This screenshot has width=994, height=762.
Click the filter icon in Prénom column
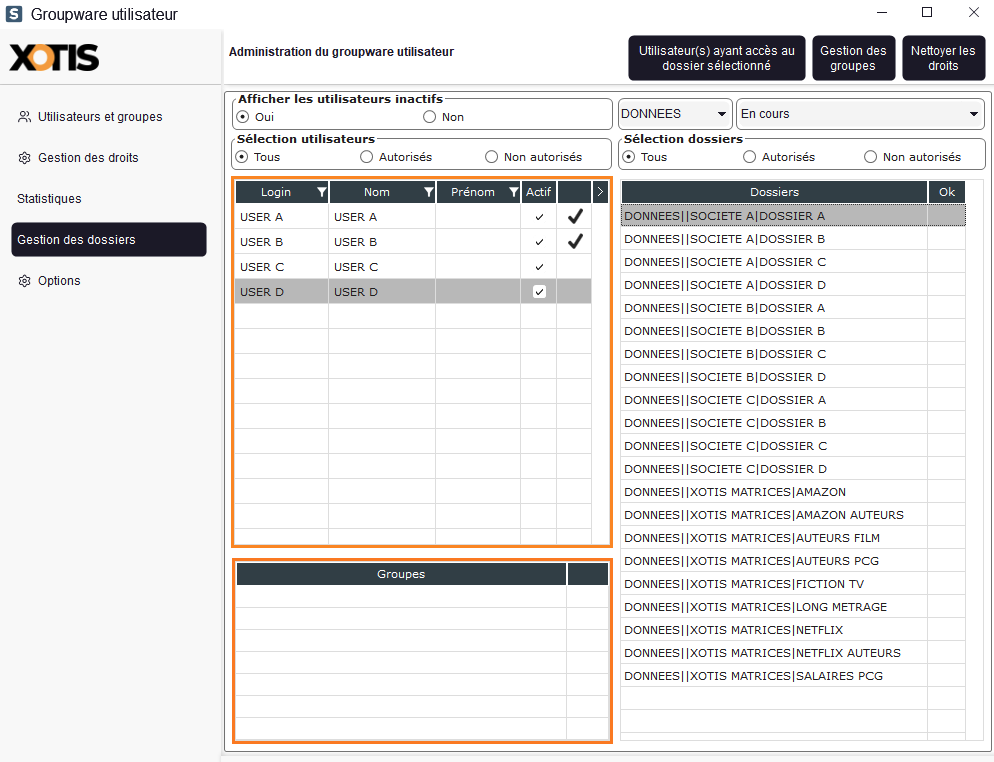point(513,192)
